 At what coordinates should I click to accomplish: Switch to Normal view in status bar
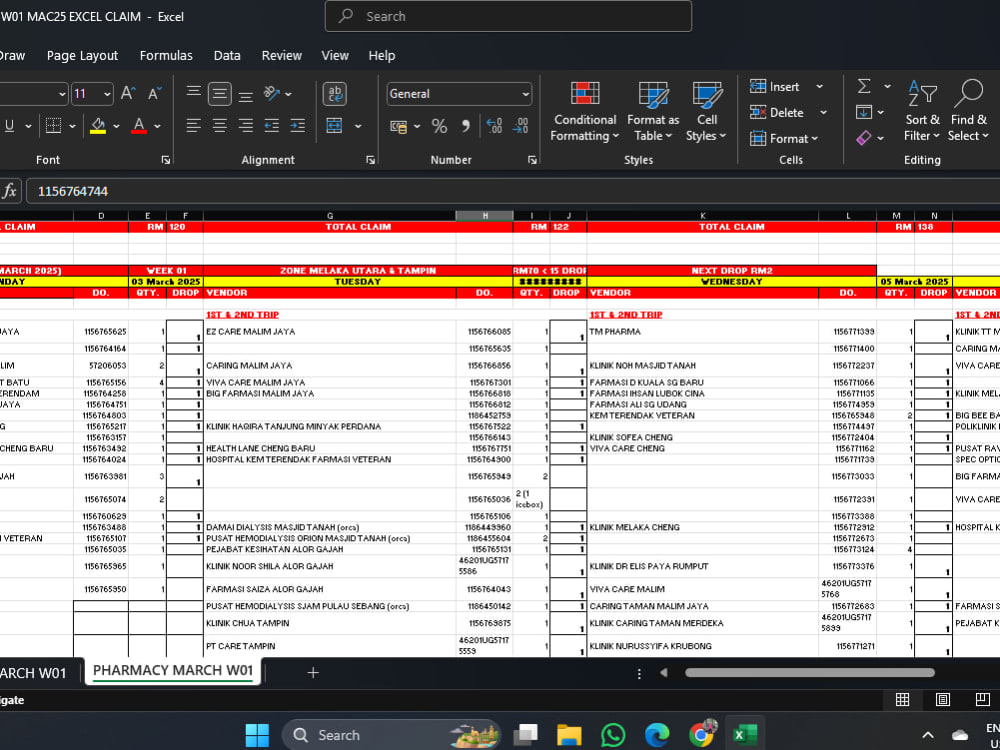[902, 700]
